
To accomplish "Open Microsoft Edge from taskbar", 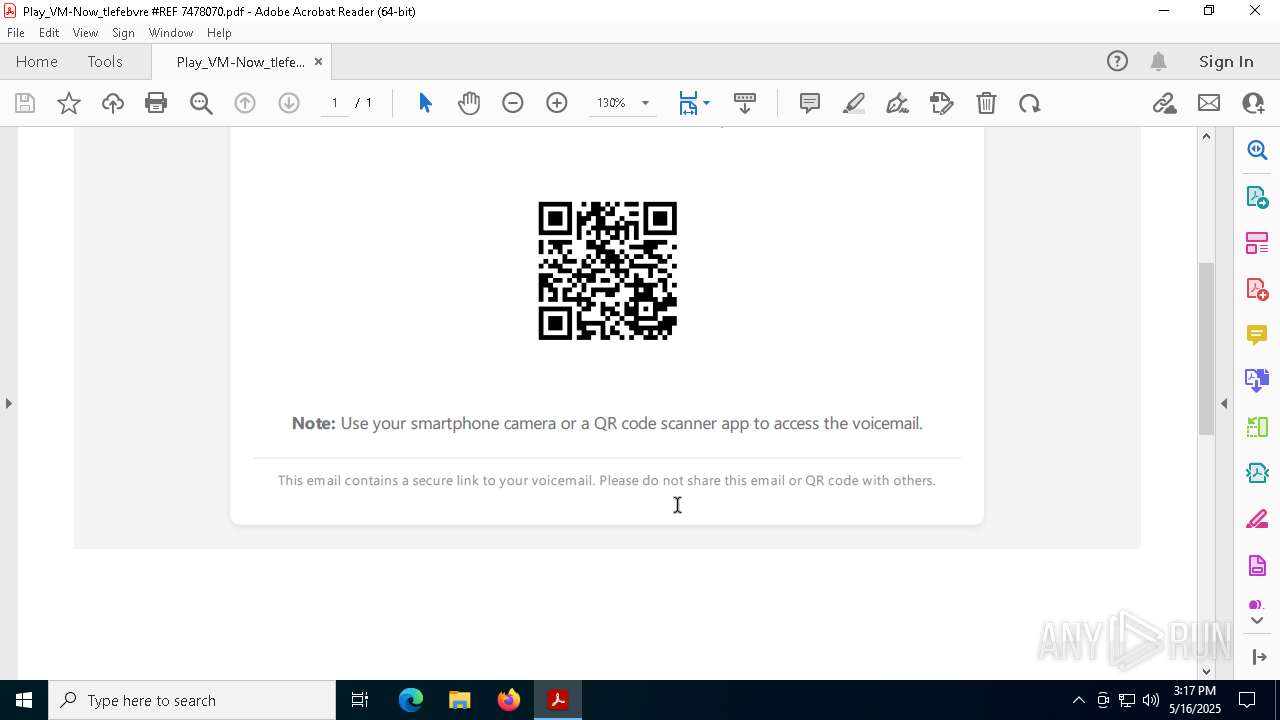I will tap(411, 700).
